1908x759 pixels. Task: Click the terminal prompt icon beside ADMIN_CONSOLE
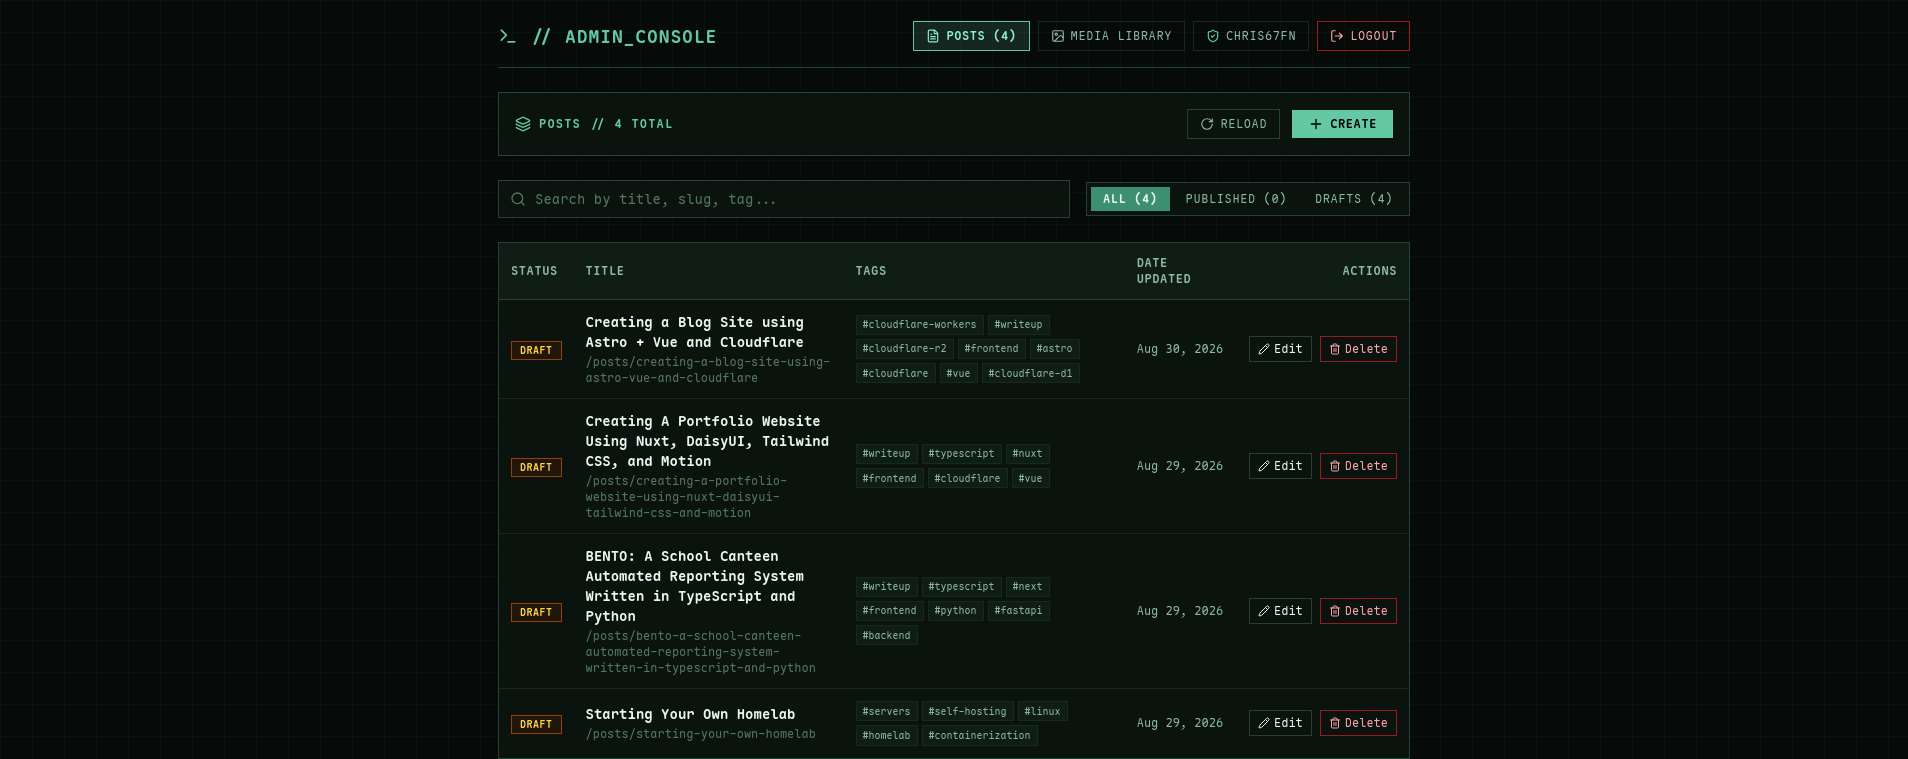coord(507,36)
